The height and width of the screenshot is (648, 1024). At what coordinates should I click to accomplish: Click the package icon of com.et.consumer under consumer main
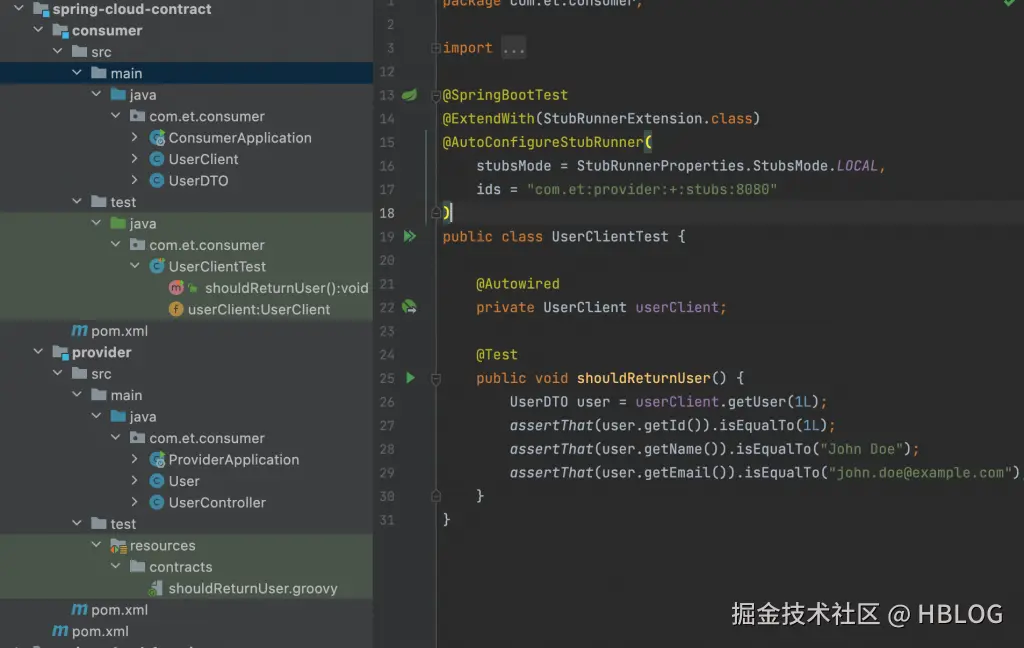[137, 116]
